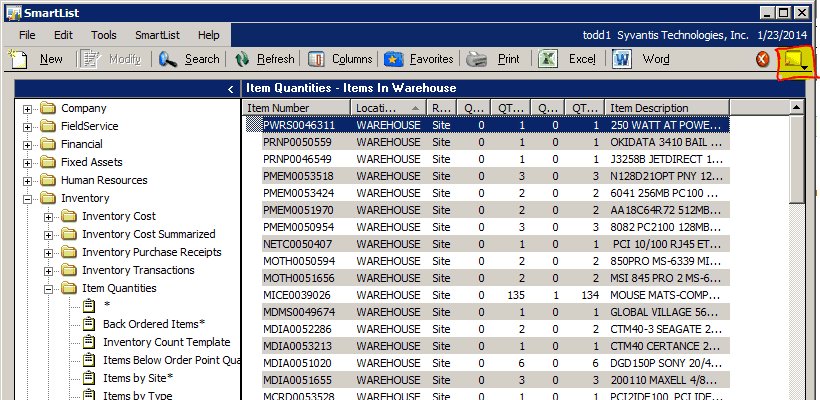
Task: Click the Items by Site clipboard icon
Action: click(x=89, y=378)
